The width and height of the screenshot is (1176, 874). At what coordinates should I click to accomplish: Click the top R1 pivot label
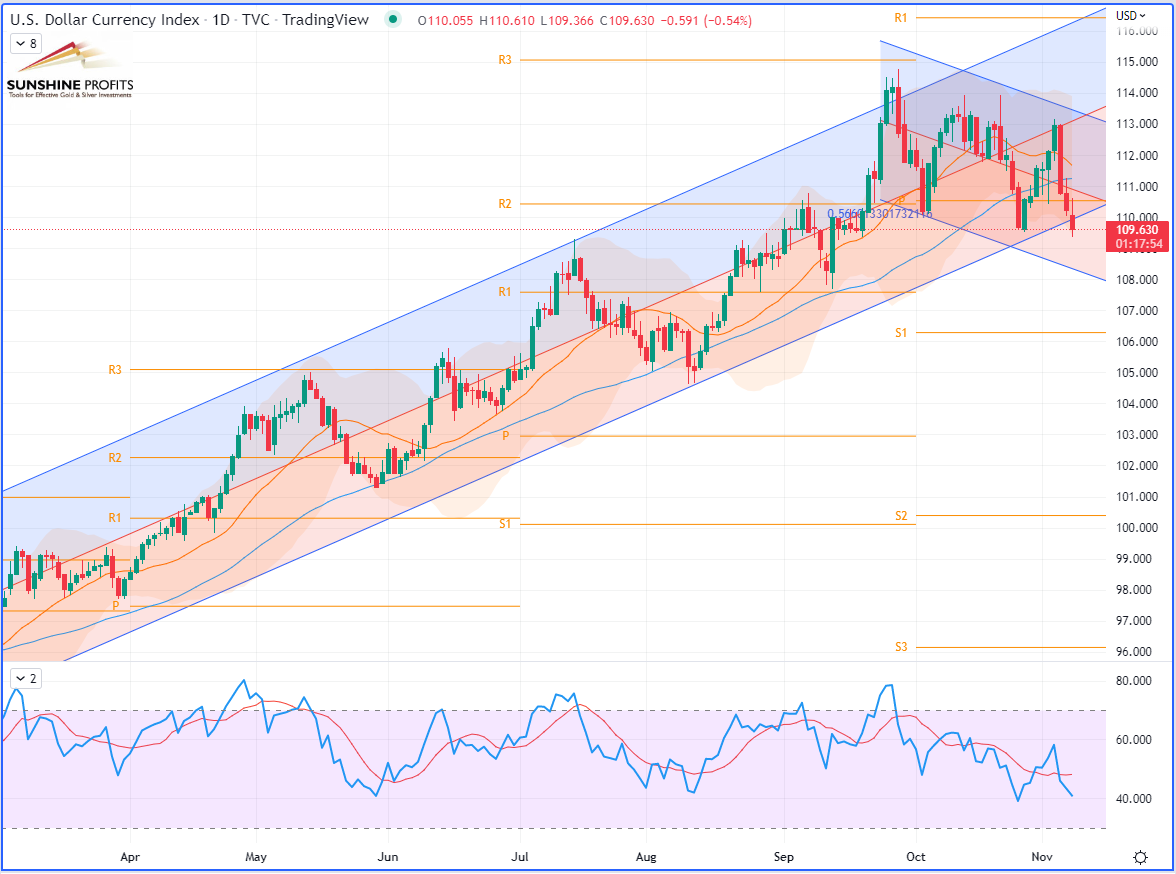coord(901,17)
